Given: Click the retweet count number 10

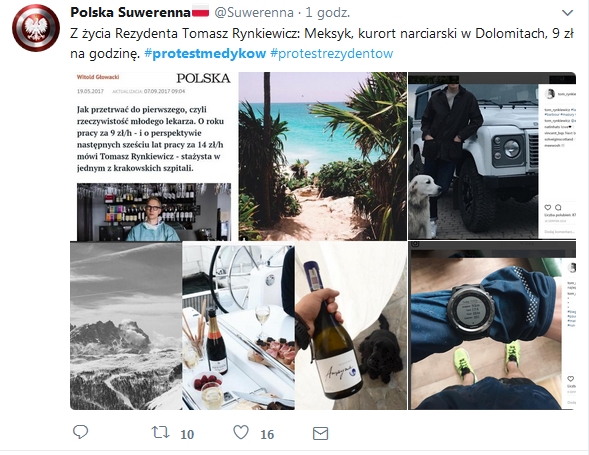Looking at the screenshot, I should pyautogui.click(x=187, y=435).
